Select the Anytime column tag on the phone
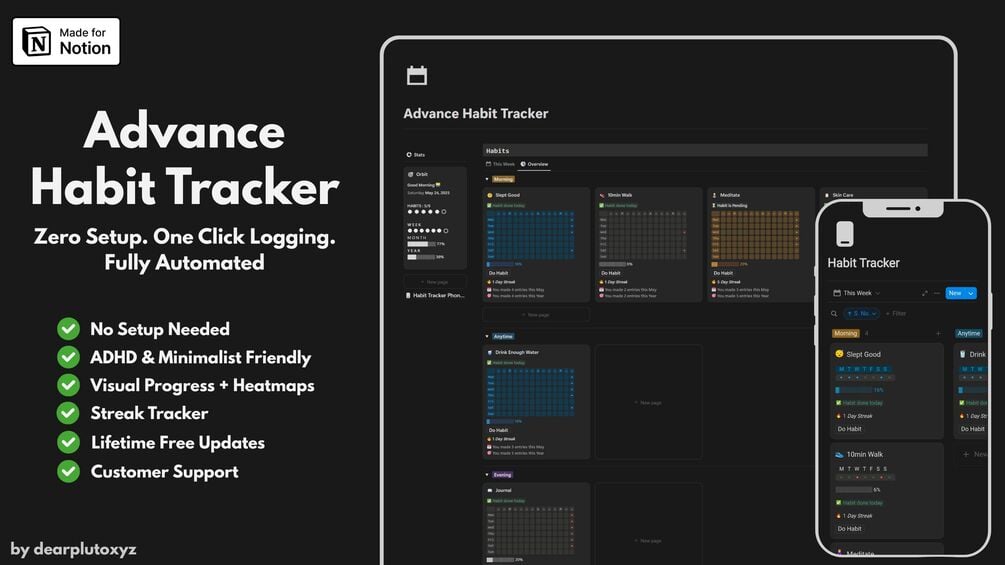This screenshot has width=1005, height=565. click(968, 333)
